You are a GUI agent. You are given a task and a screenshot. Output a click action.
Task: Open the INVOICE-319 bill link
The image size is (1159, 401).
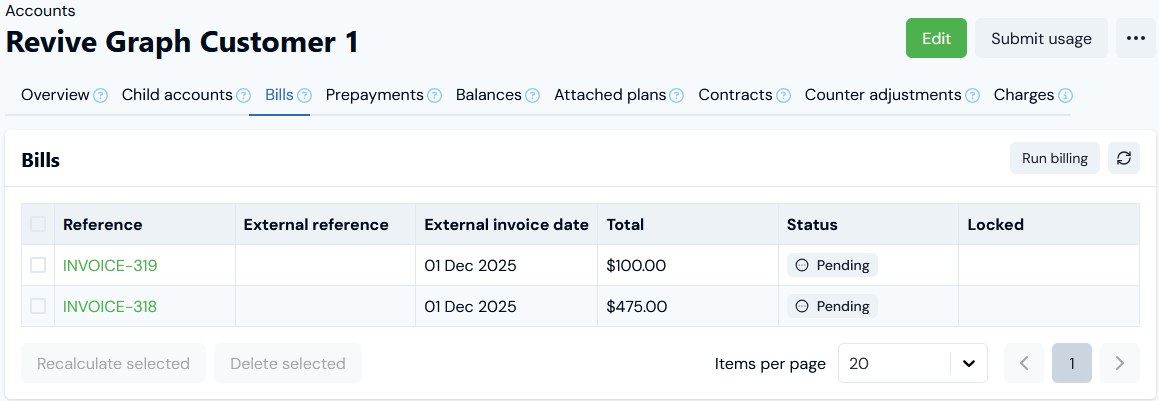tap(110, 265)
